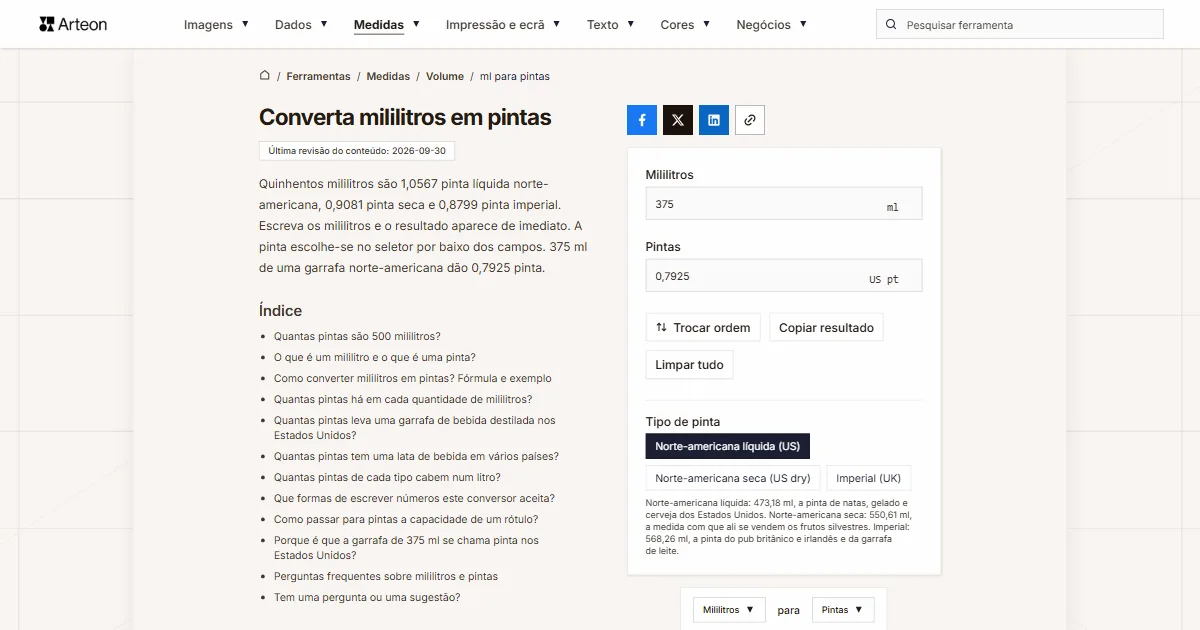This screenshot has height=630, width=1200.
Task: Jump to 'cabem num litro' section
Action: pos(387,477)
